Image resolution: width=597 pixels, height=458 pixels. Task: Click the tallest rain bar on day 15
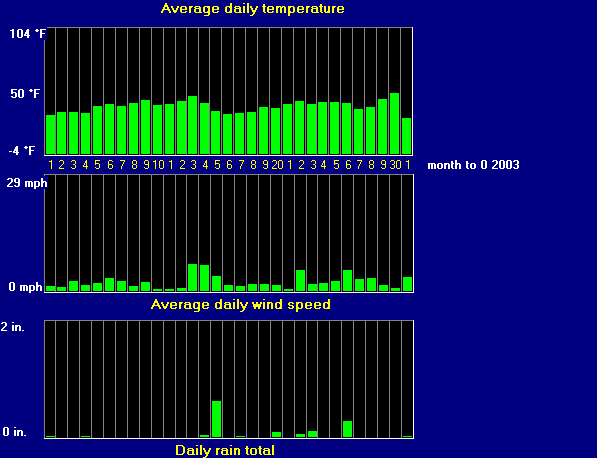coord(216,419)
